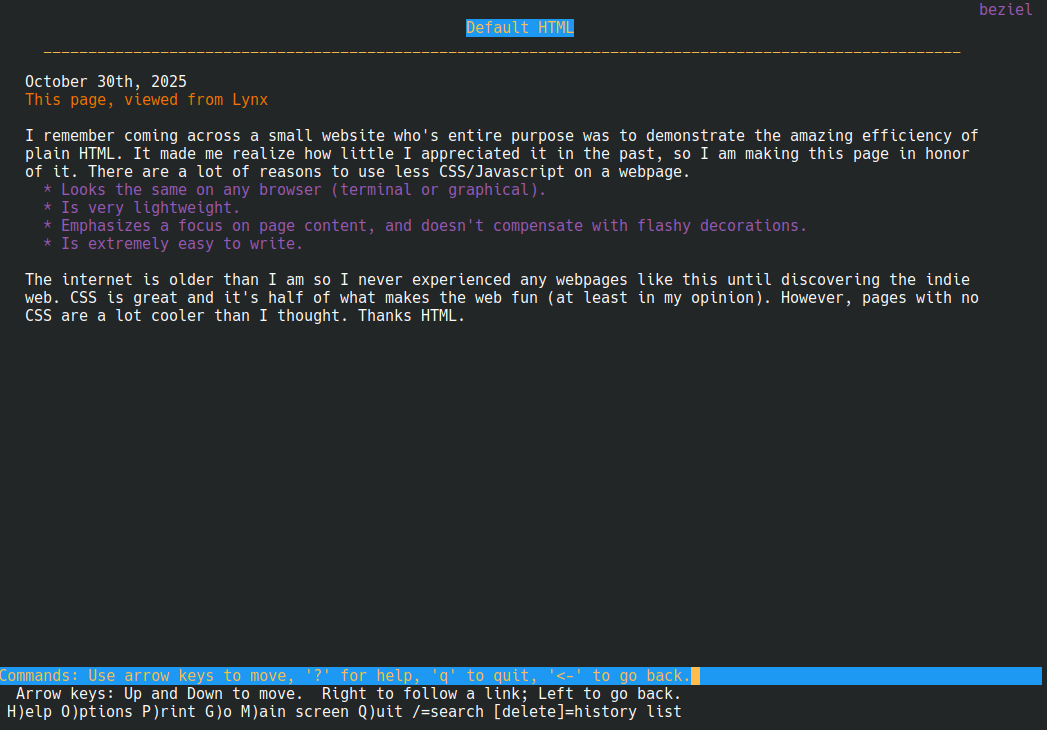This screenshot has width=1047, height=730.
Task: Click the "Arrow keys: Up and Down" help line
Action: coord(348,694)
